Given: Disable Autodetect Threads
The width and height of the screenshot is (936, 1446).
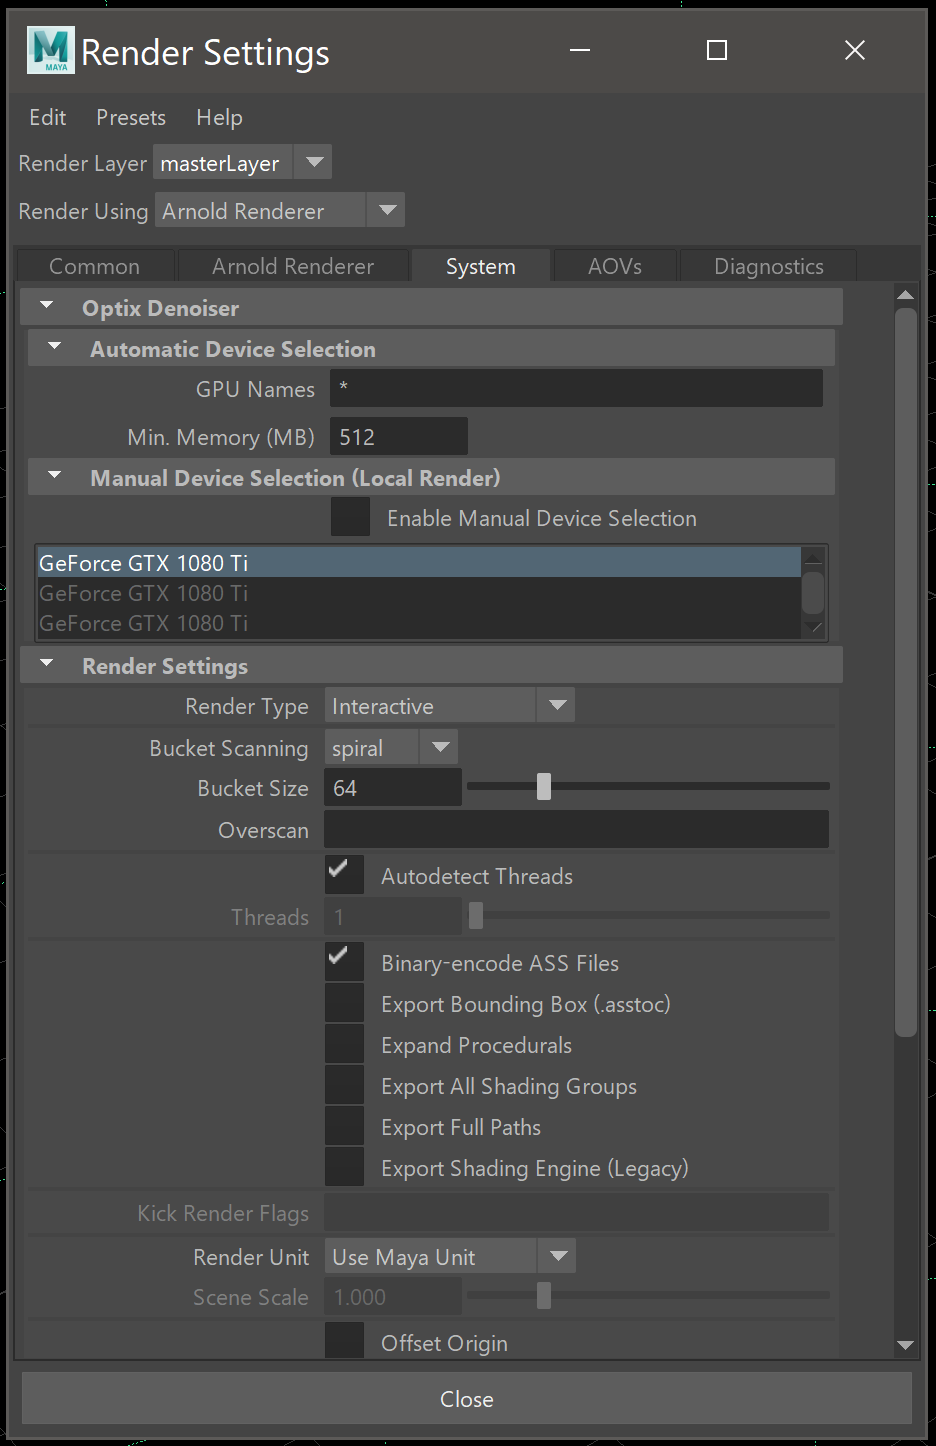Looking at the screenshot, I should (343, 873).
